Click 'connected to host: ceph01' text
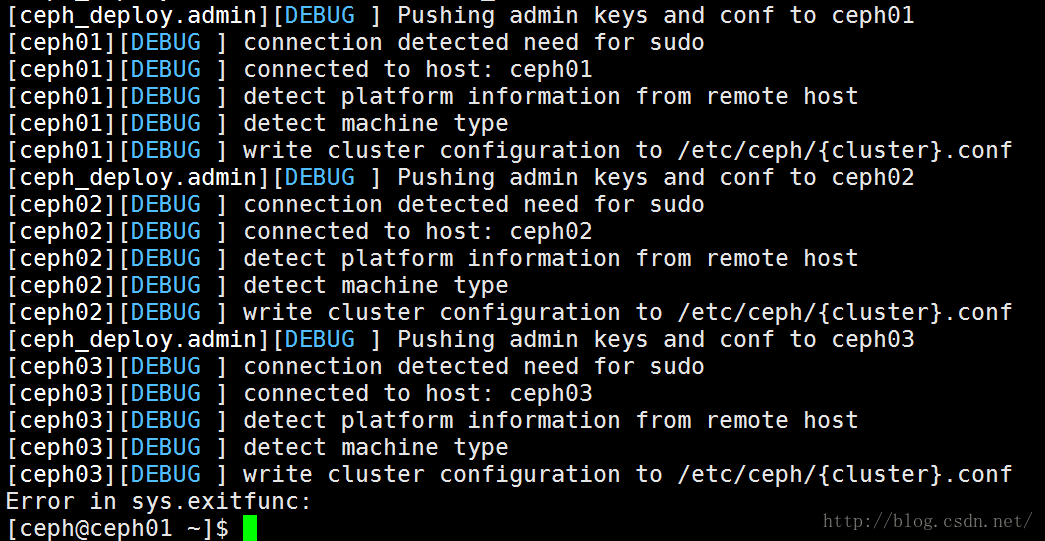Screen dimensions: 1045x541 [418, 70]
